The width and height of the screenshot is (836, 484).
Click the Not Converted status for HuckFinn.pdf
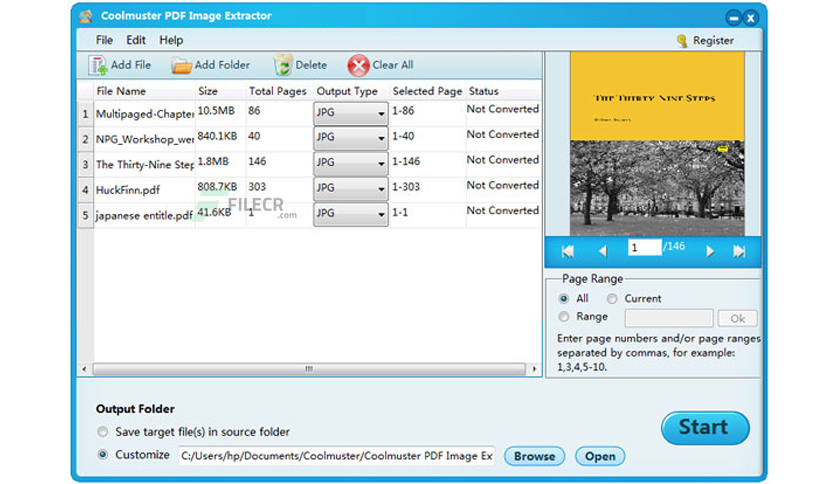coord(503,185)
